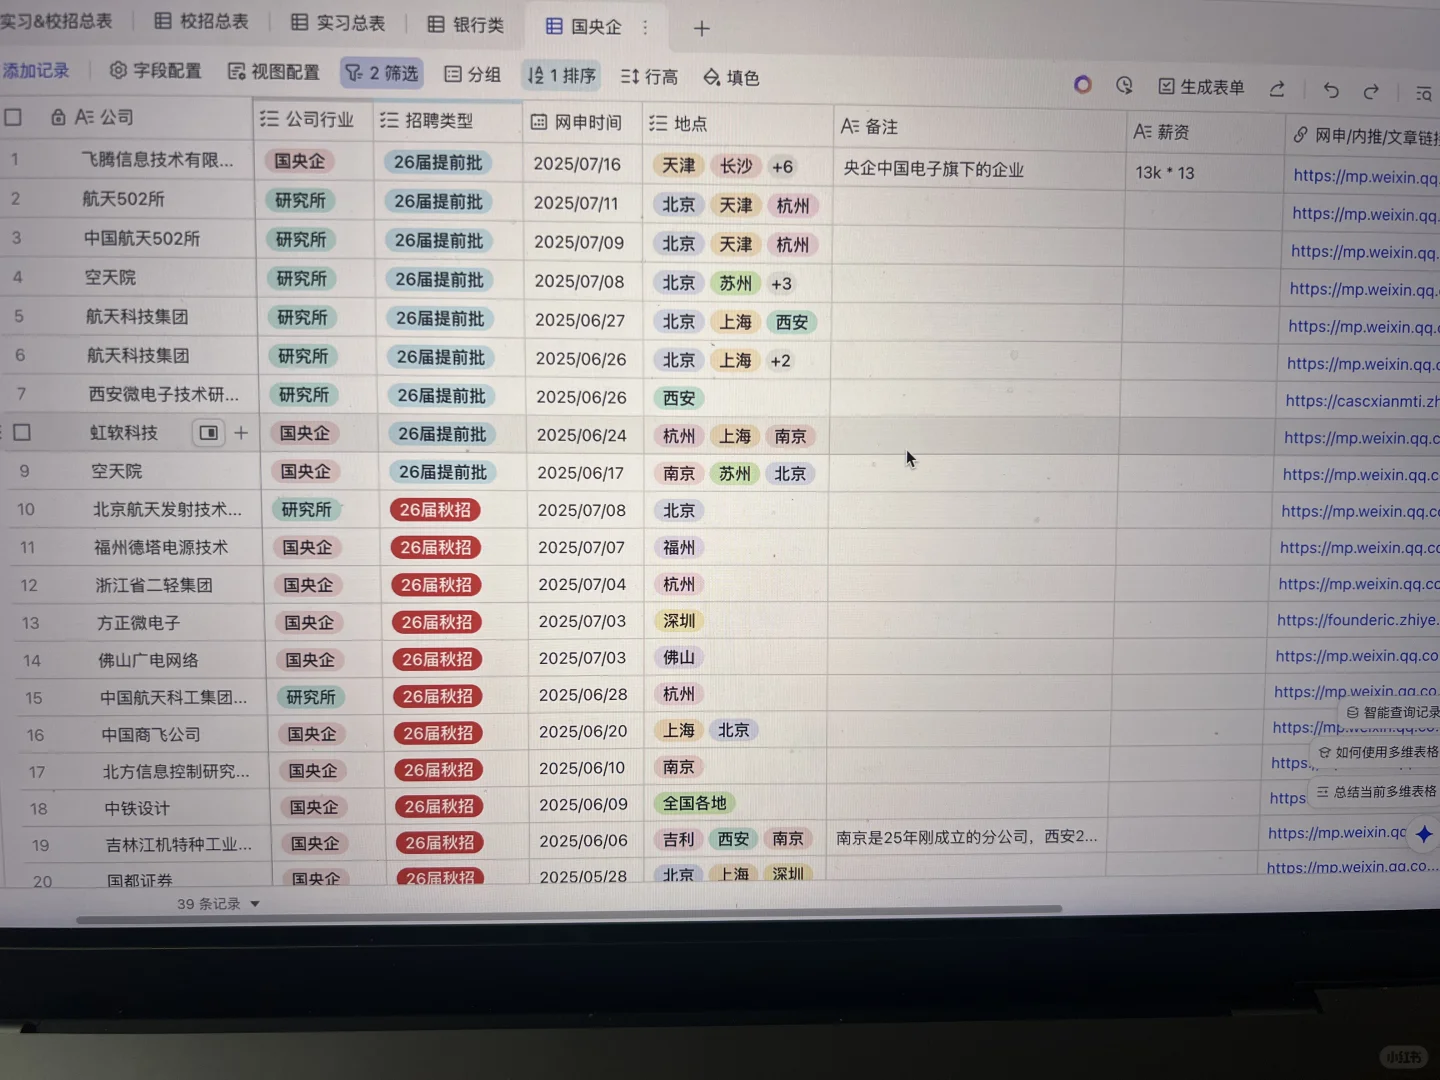This screenshot has width=1440, height=1080.
Task: Select the 南京是25年刚成立的分公司 remark cell
Action: [967, 836]
